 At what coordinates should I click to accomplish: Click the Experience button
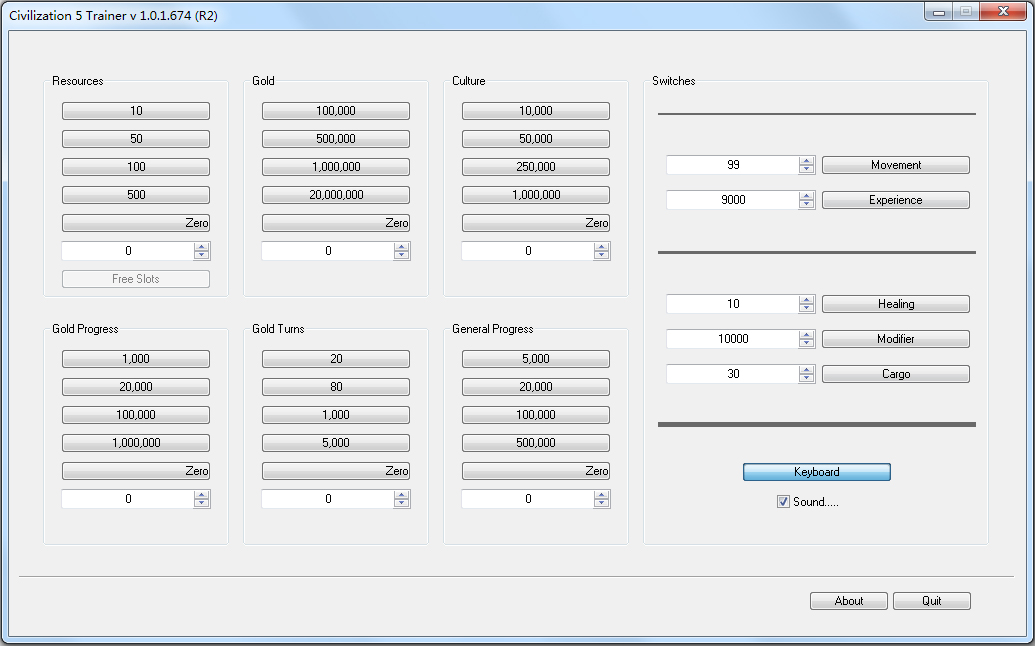point(895,200)
